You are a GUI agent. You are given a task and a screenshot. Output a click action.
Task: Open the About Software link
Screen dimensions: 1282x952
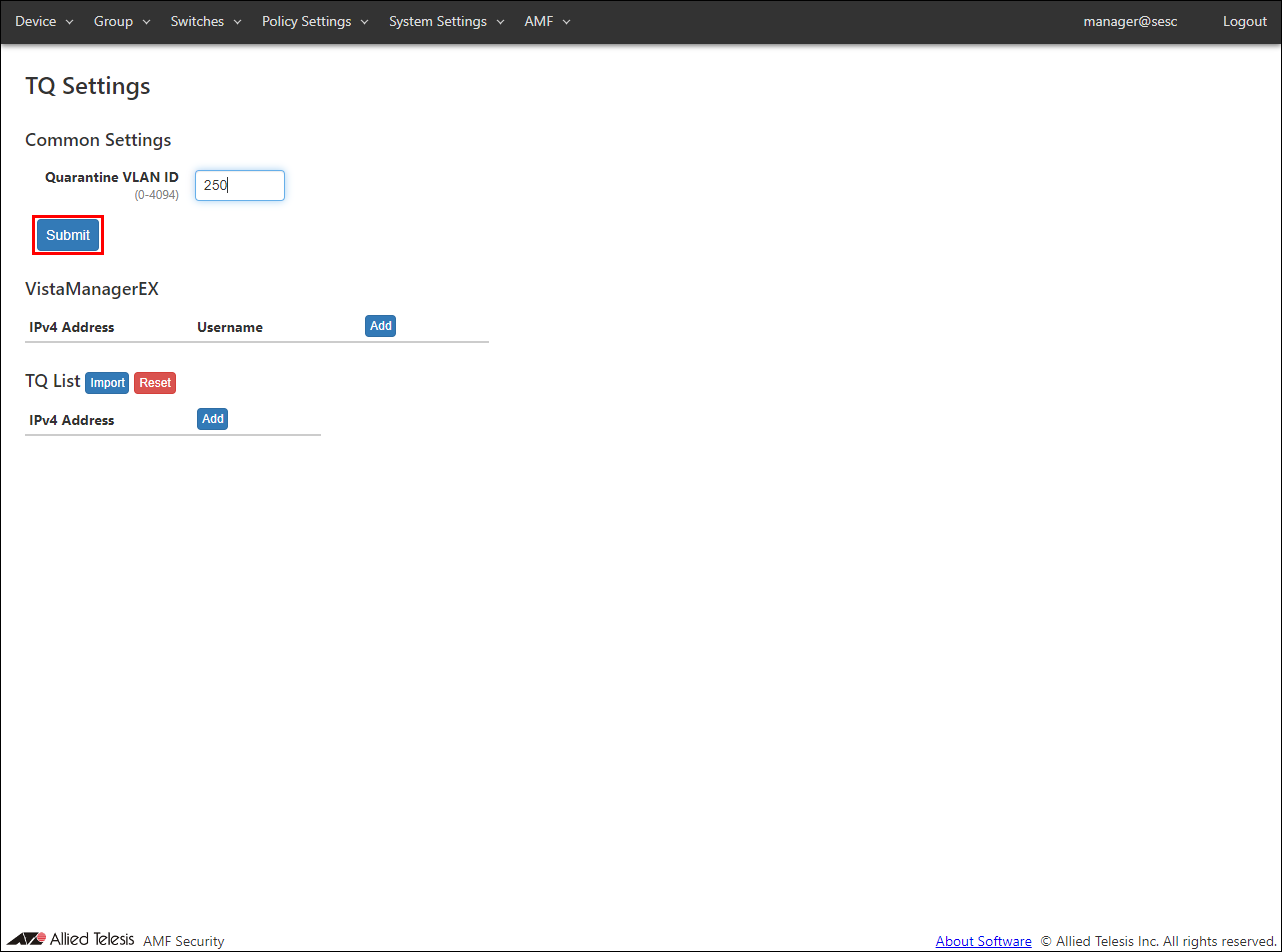pos(984,941)
